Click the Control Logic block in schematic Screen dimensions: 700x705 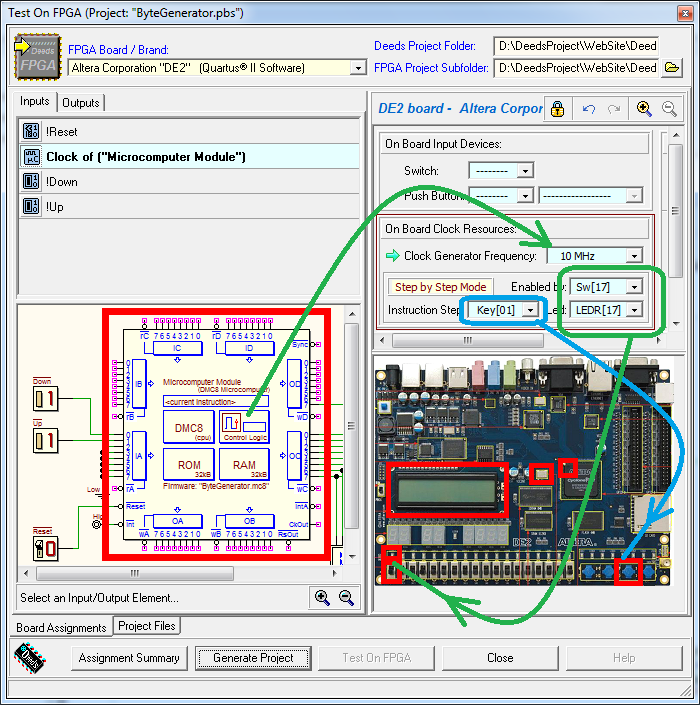[x=245, y=427]
